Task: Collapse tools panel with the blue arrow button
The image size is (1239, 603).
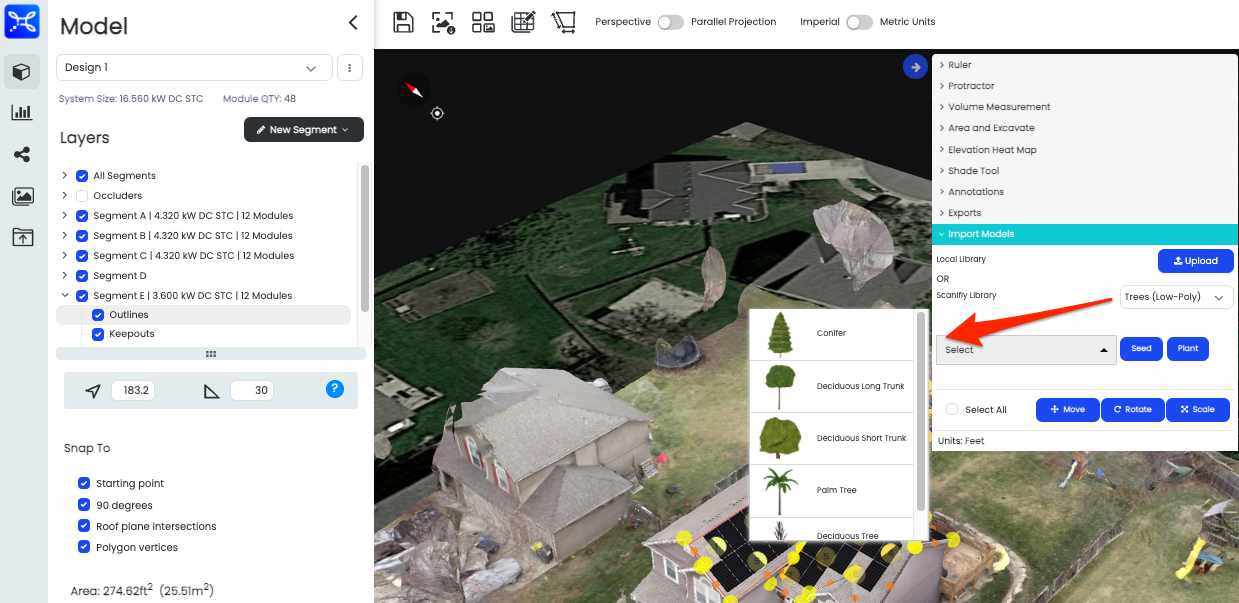Action: point(914,67)
